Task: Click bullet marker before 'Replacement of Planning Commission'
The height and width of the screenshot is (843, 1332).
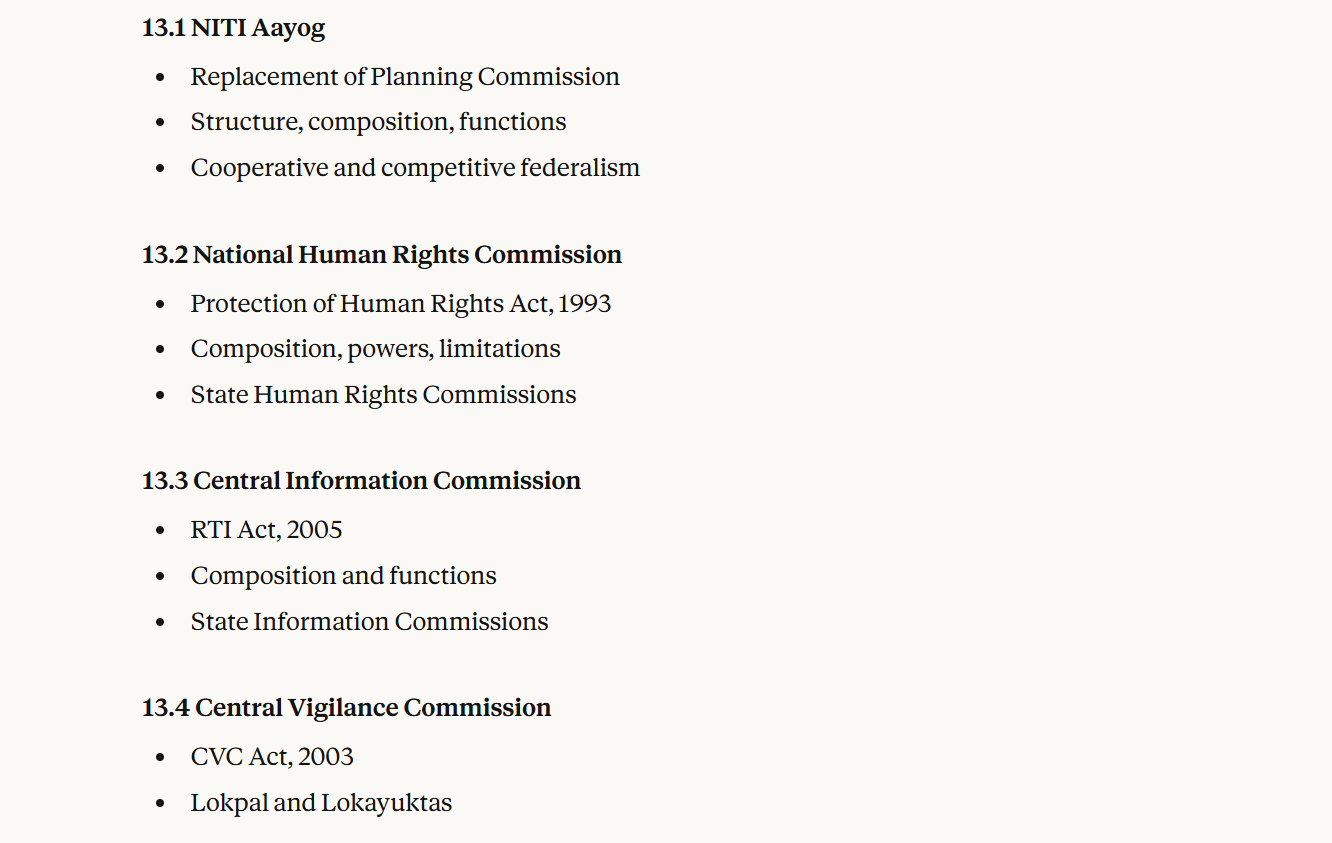Action: click(x=160, y=78)
